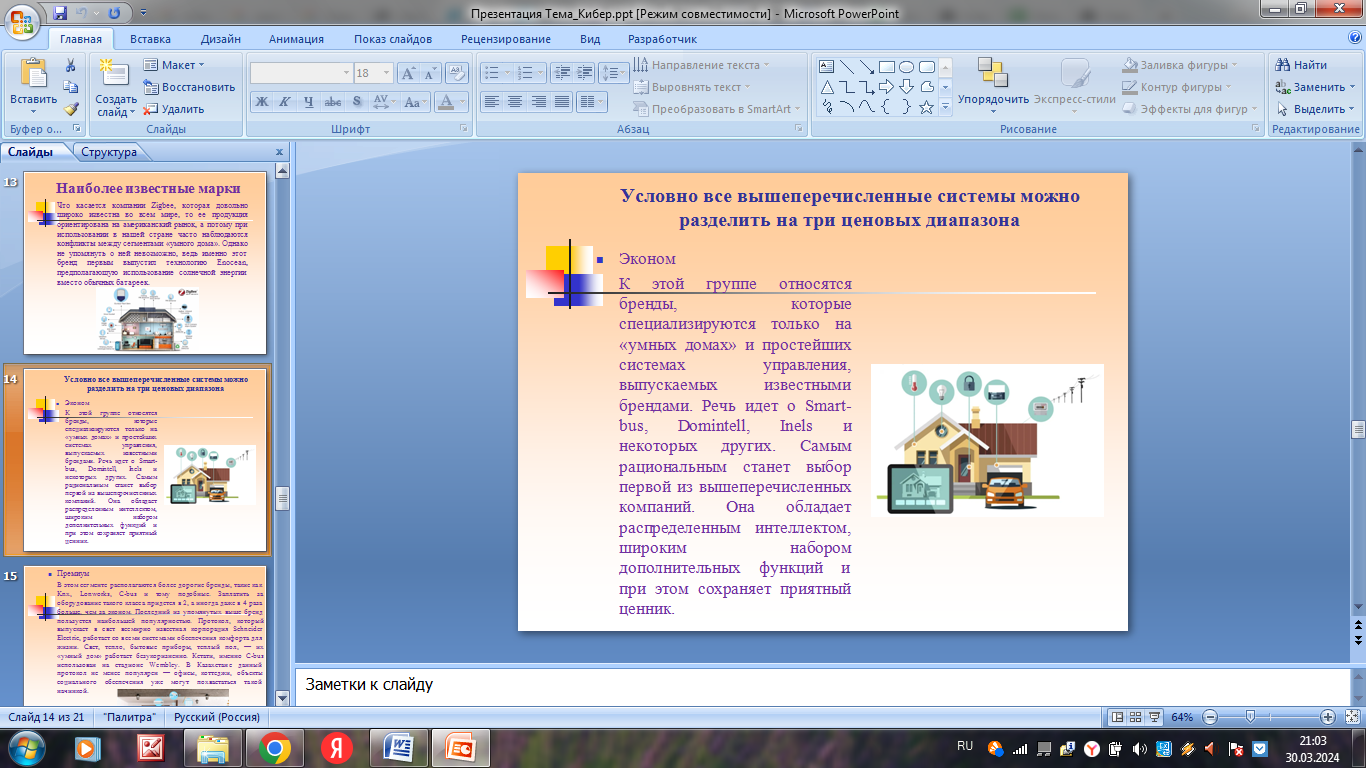The width and height of the screenshot is (1366, 768).
Task: Expand the font color arrow
Action: [462, 101]
